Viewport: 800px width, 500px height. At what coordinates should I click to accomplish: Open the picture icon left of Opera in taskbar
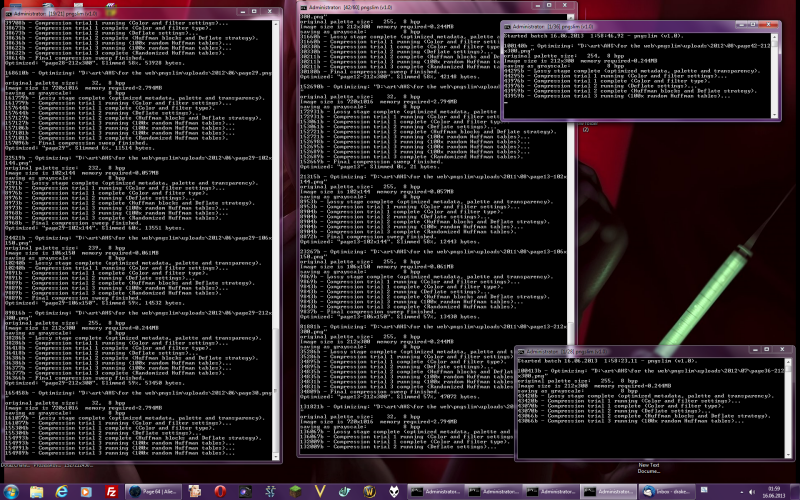click(195, 492)
